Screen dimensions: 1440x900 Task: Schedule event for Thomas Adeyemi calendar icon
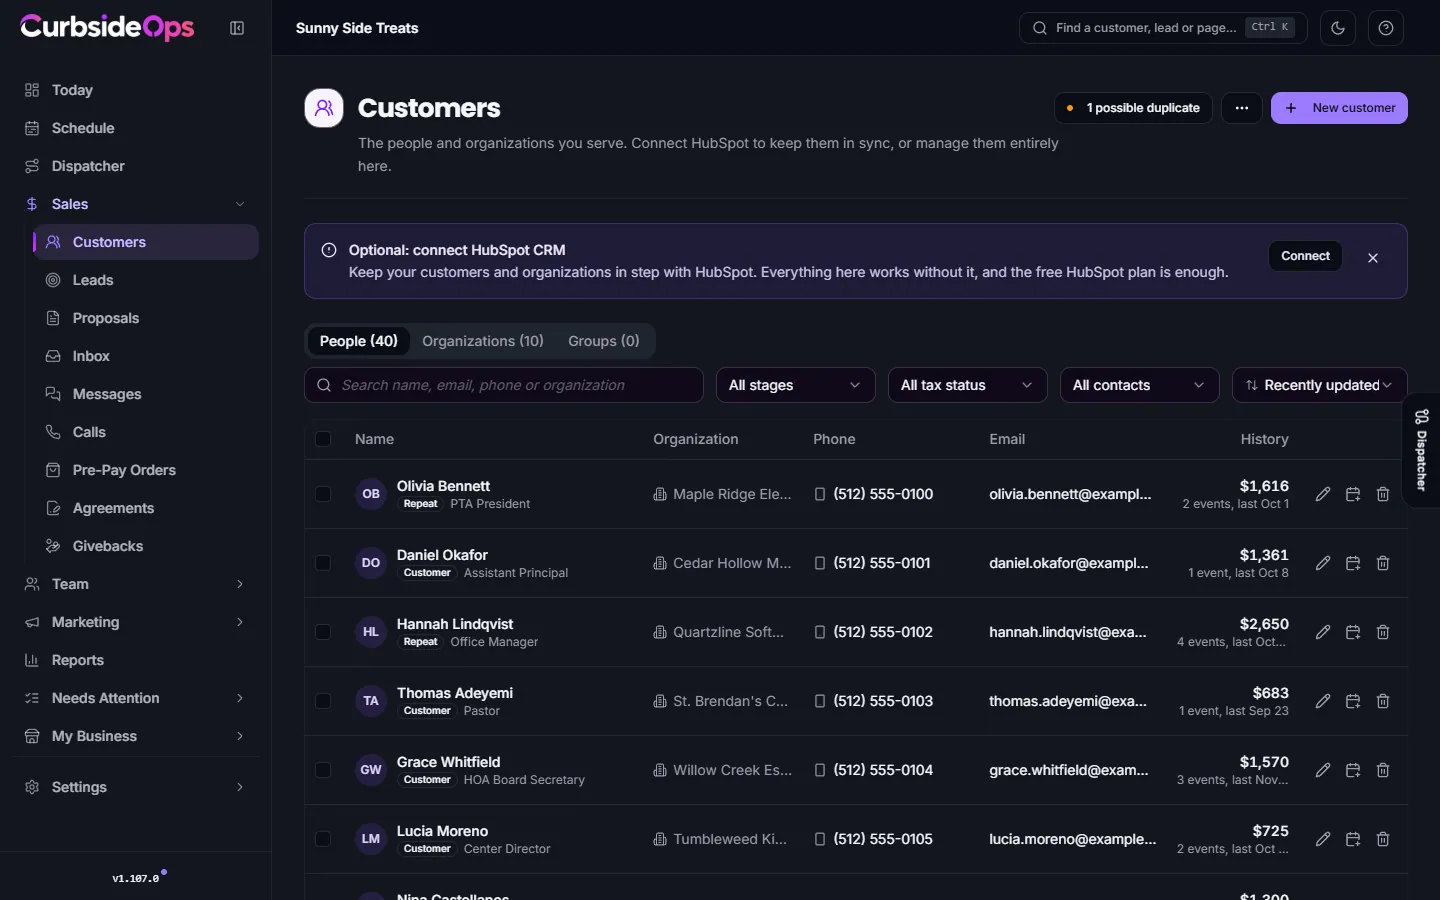(1353, 701)
